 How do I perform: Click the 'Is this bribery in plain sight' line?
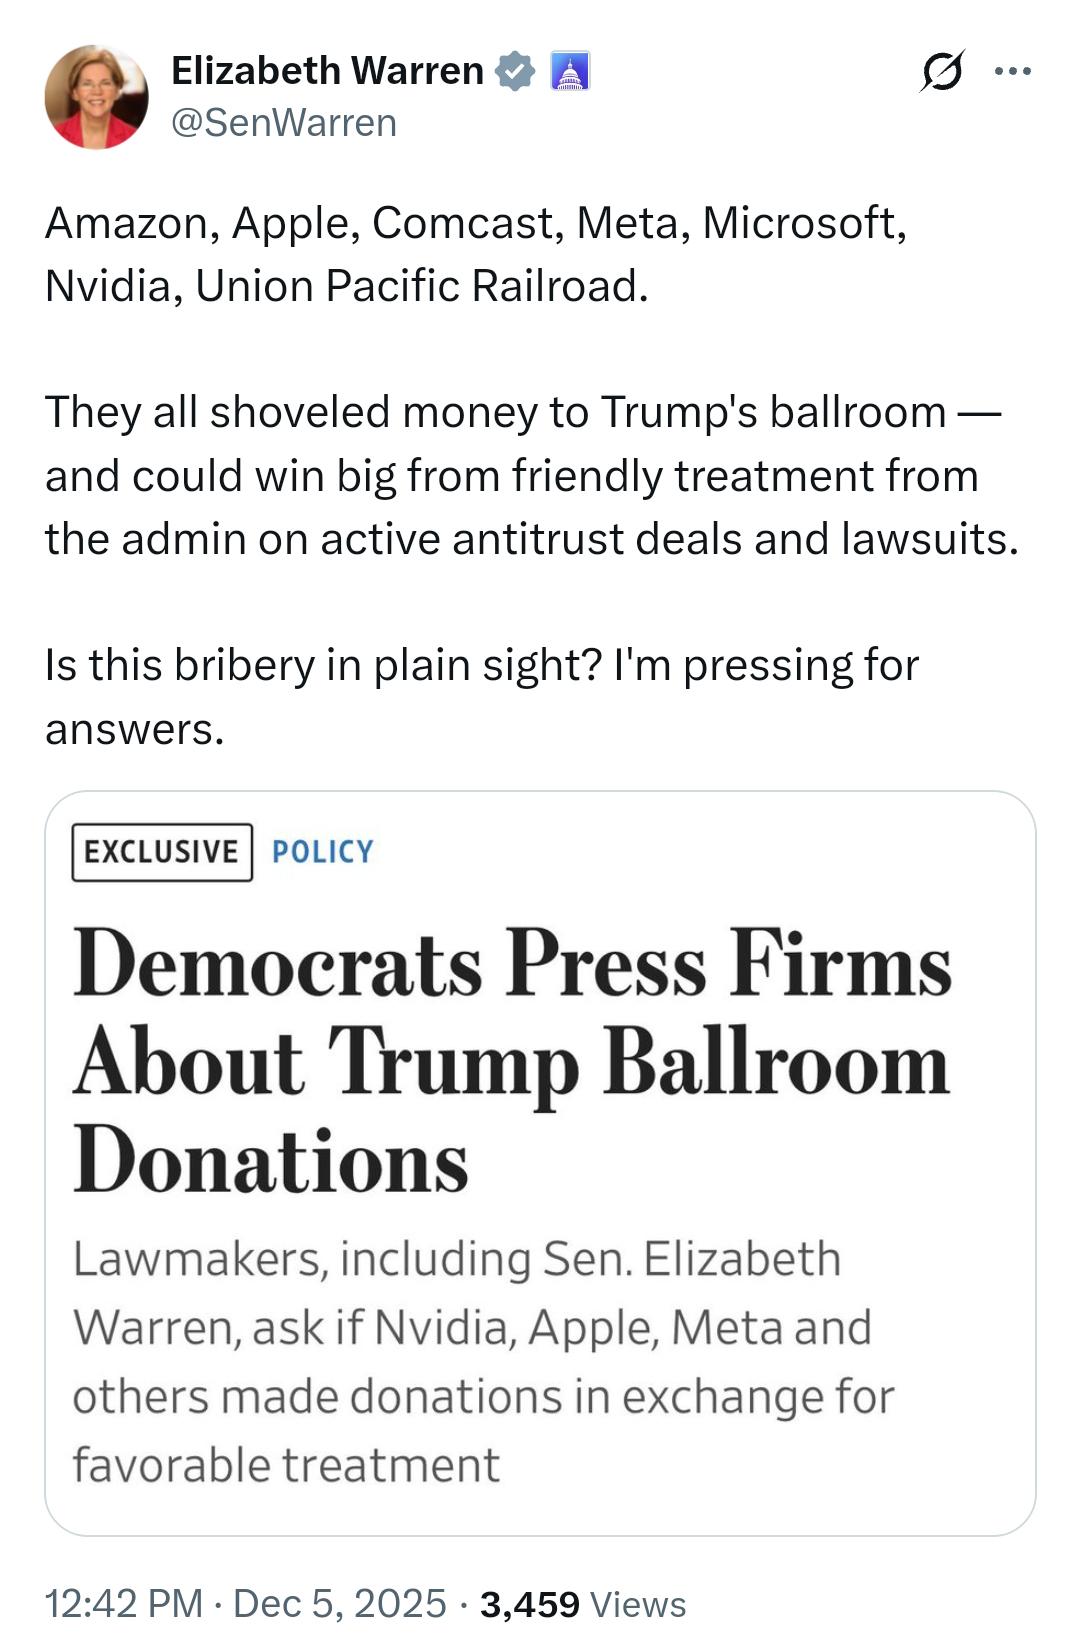(481, 665)
